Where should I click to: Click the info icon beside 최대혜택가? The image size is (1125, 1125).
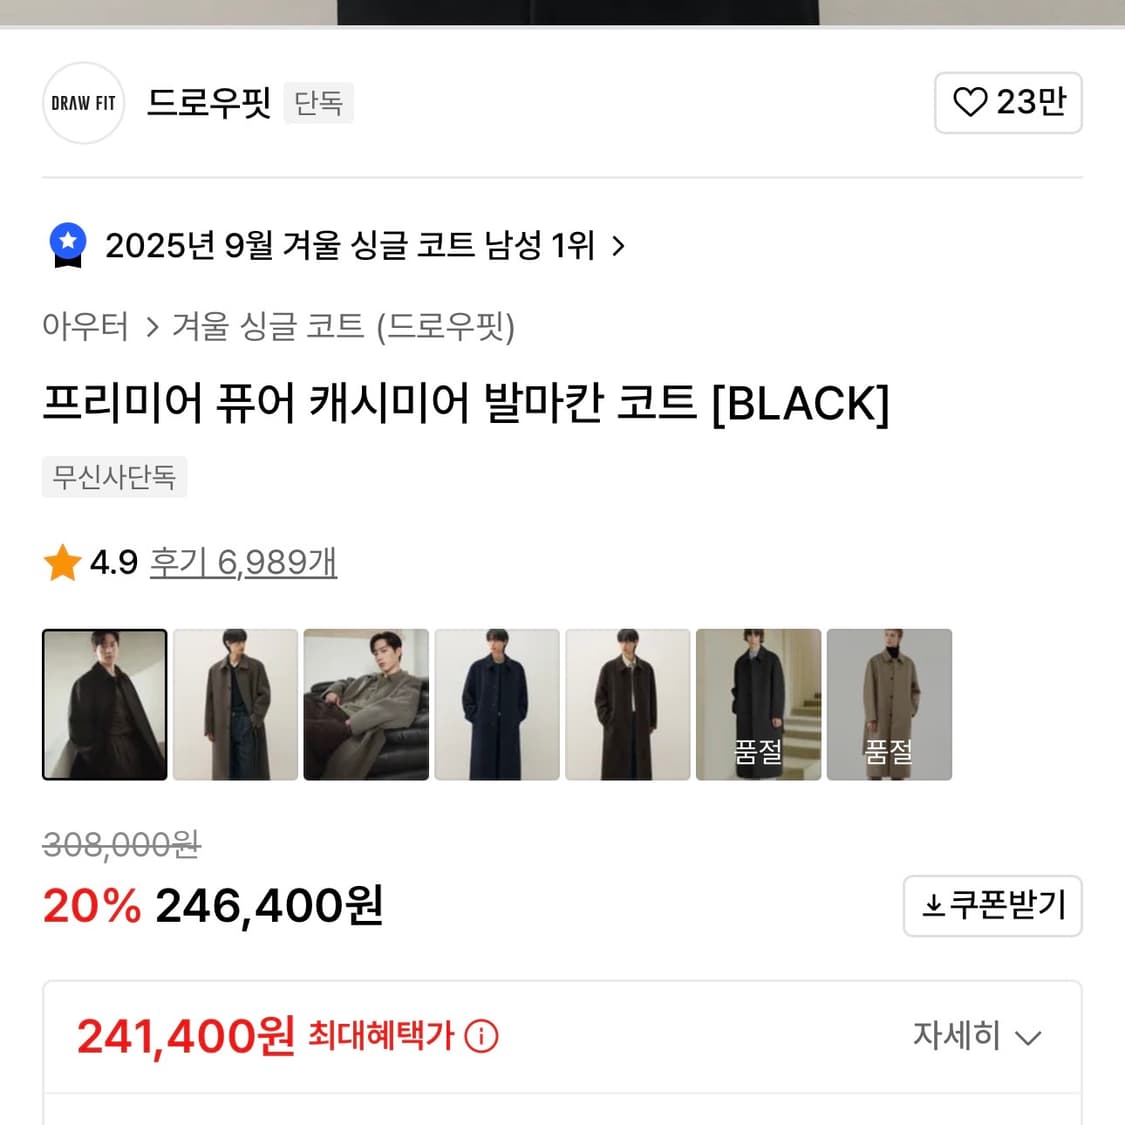pos(481,1036)
